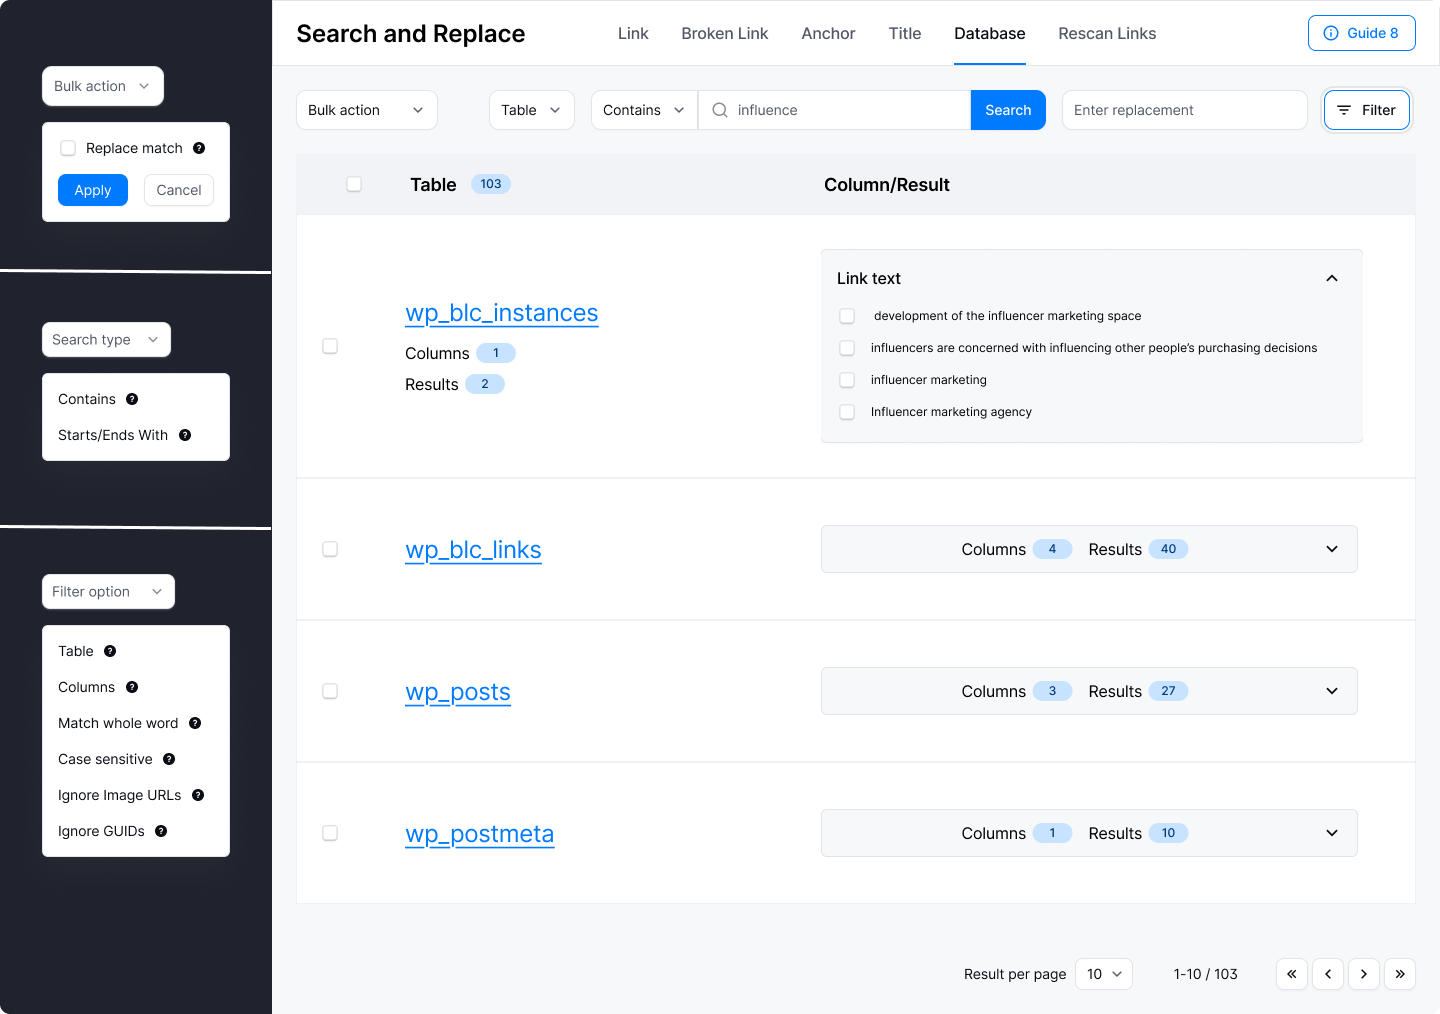Expand the wp_blc_links results row
Viewport: 1440px width, 1014px height.
[x=1332, y=549]
